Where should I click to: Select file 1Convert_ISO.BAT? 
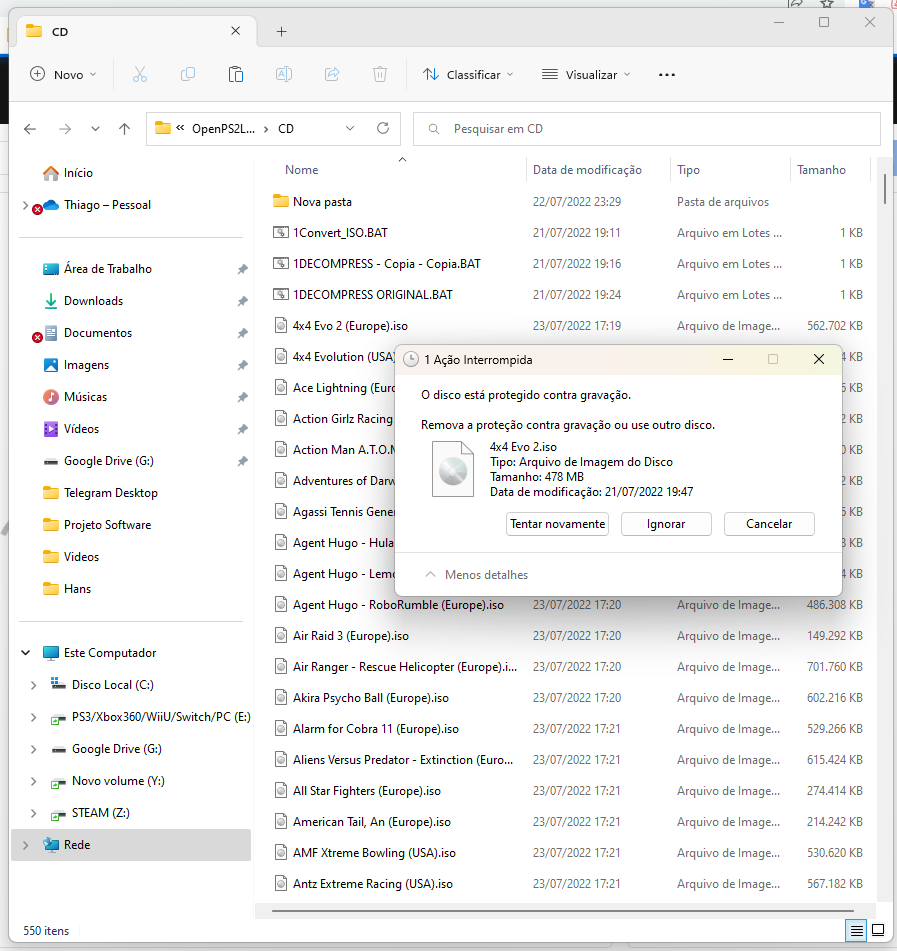[x=340, y=233]
